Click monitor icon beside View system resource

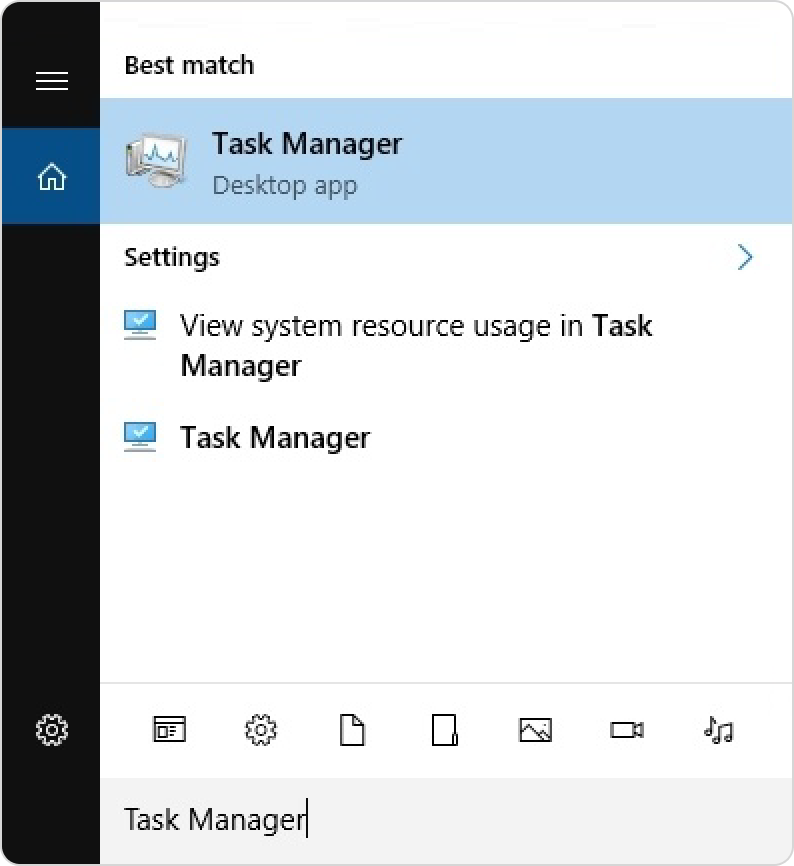click(x=140, y=325)
